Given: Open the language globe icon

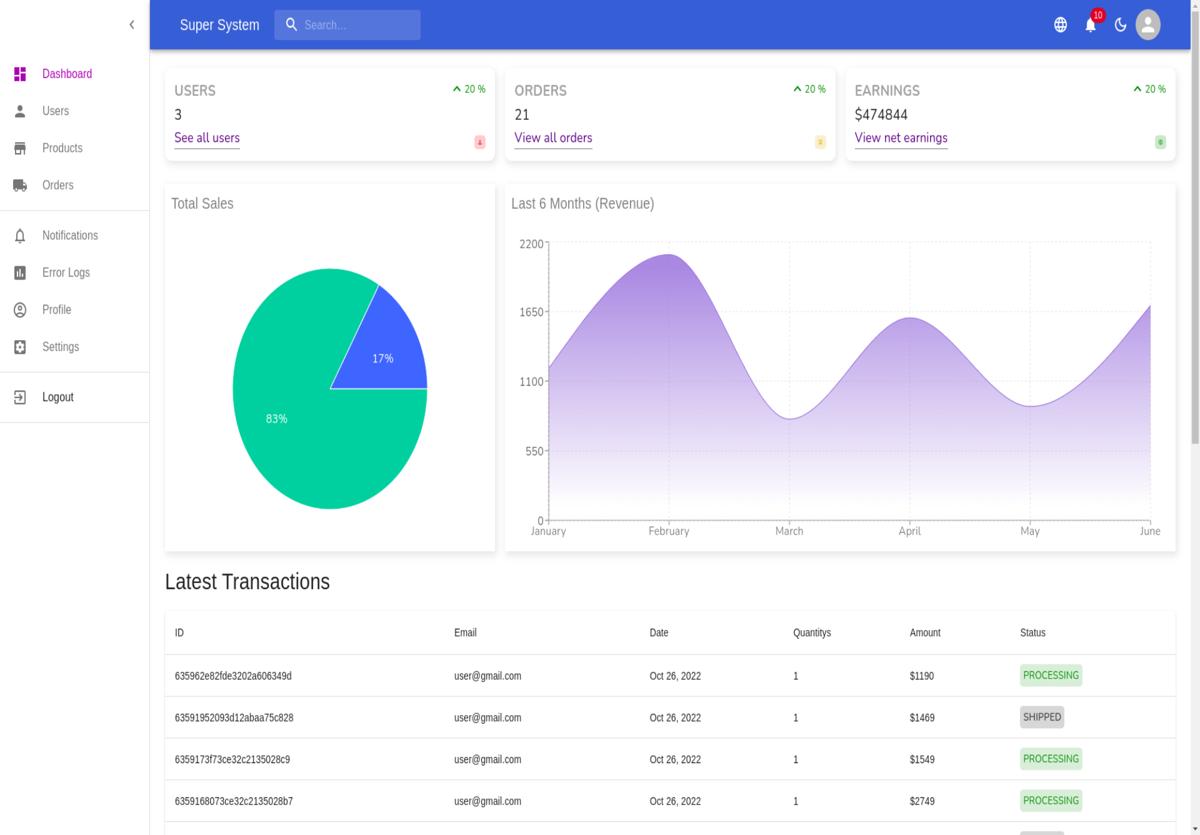Looking at the screenshot, I should 1060,25.
